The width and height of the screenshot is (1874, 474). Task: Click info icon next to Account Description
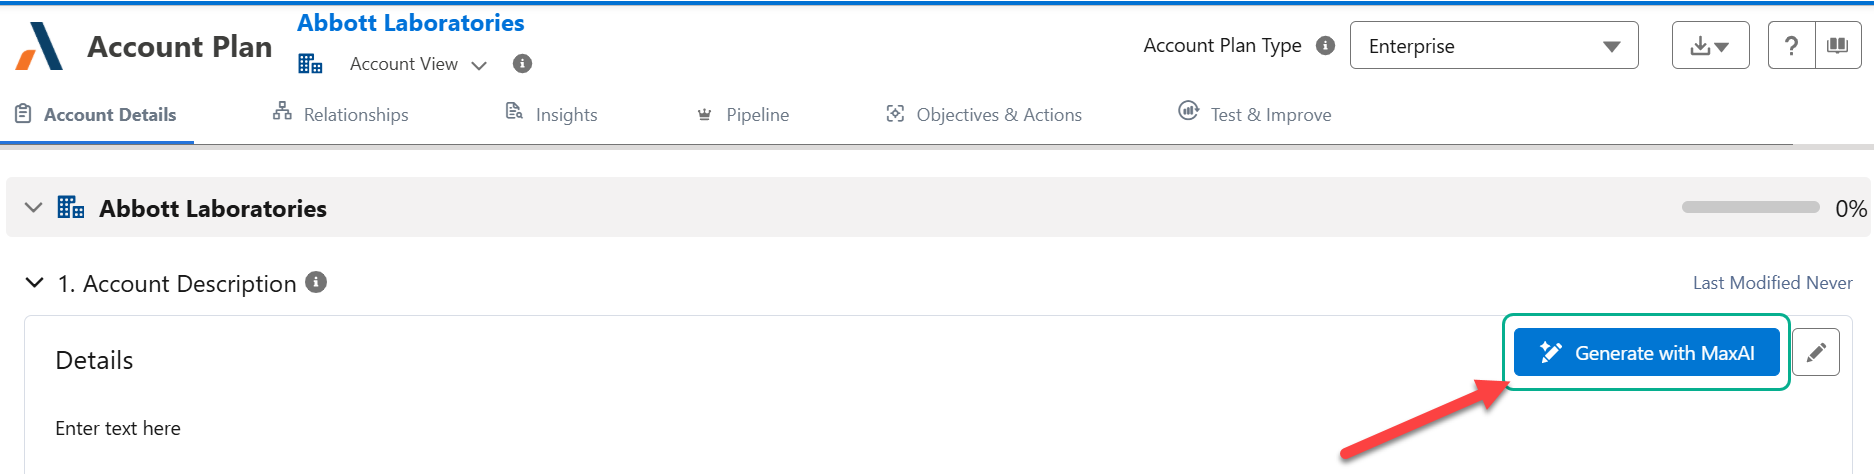(x=316, y=283)
